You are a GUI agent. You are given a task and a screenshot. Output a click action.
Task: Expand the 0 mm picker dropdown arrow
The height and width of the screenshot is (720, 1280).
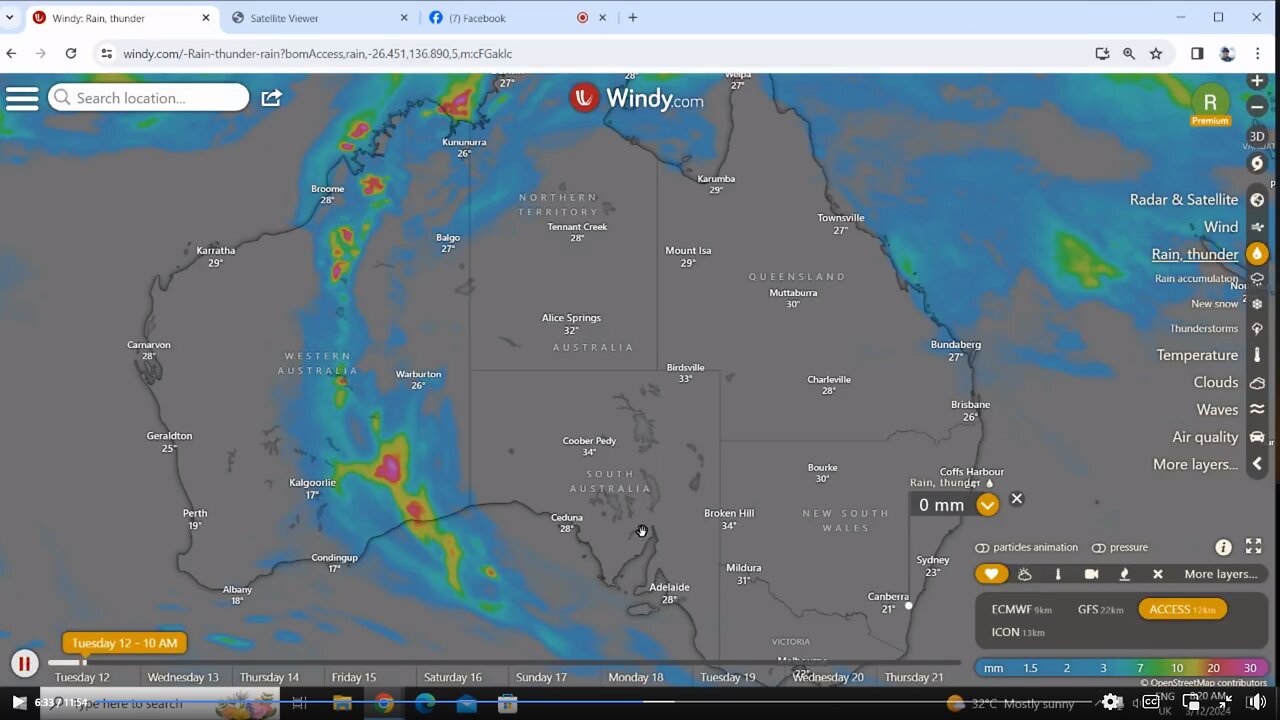pos(987,505)
